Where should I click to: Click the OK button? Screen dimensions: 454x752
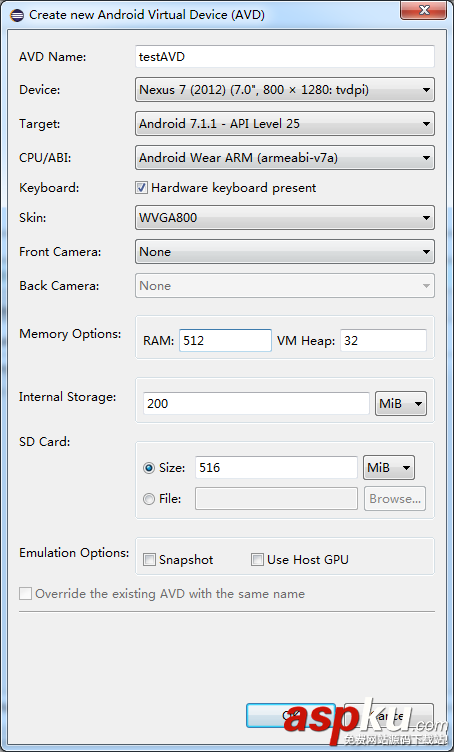tap(291, 716)
